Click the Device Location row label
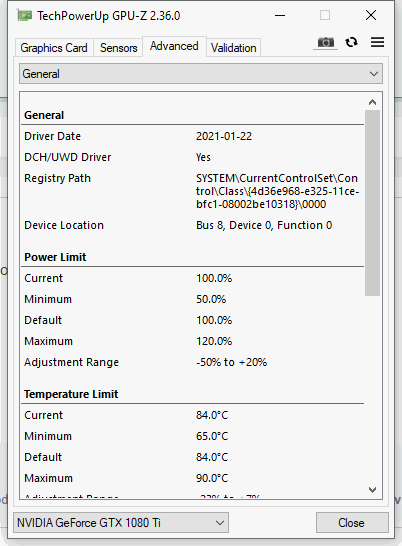402x546 pixels. pyautogui.click(x=64, y=225)
